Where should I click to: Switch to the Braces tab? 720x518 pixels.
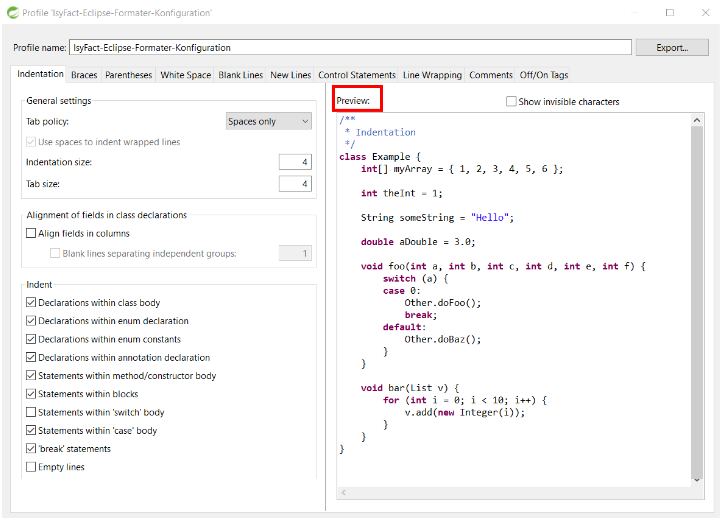tap(84, 75)
